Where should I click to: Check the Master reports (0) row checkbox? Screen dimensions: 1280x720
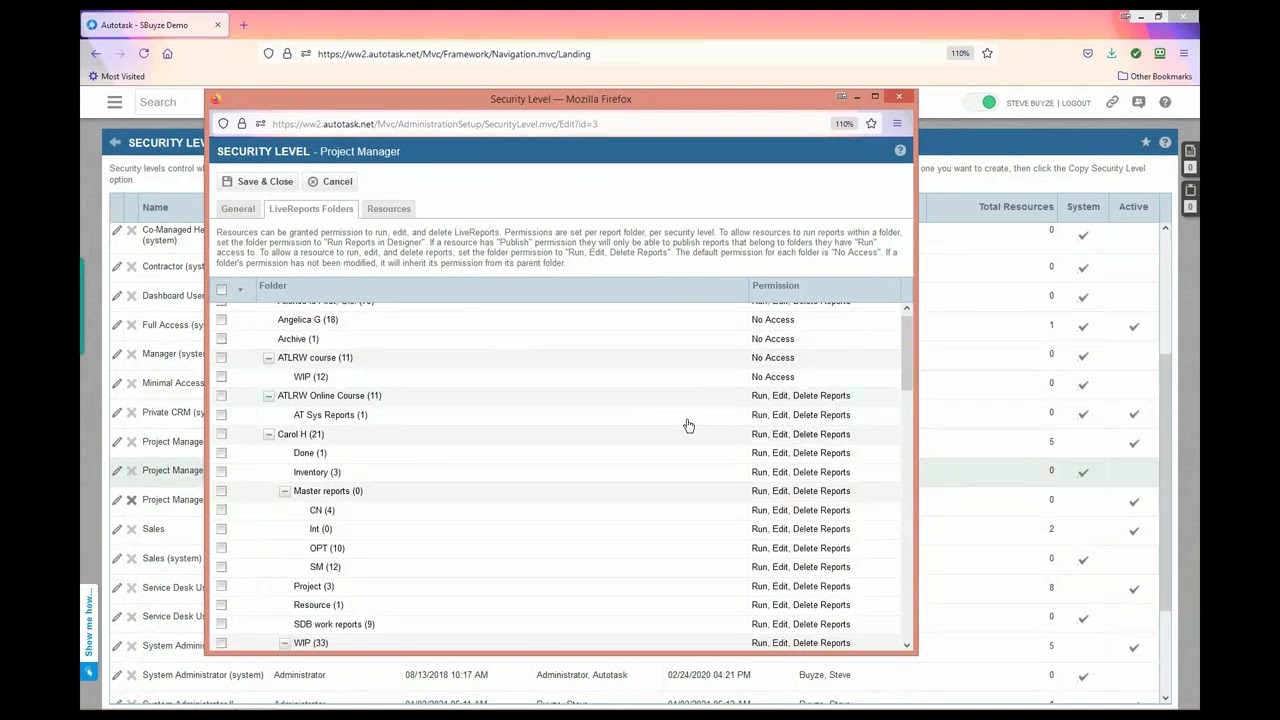pyautogui.click(x=222, y=491)
